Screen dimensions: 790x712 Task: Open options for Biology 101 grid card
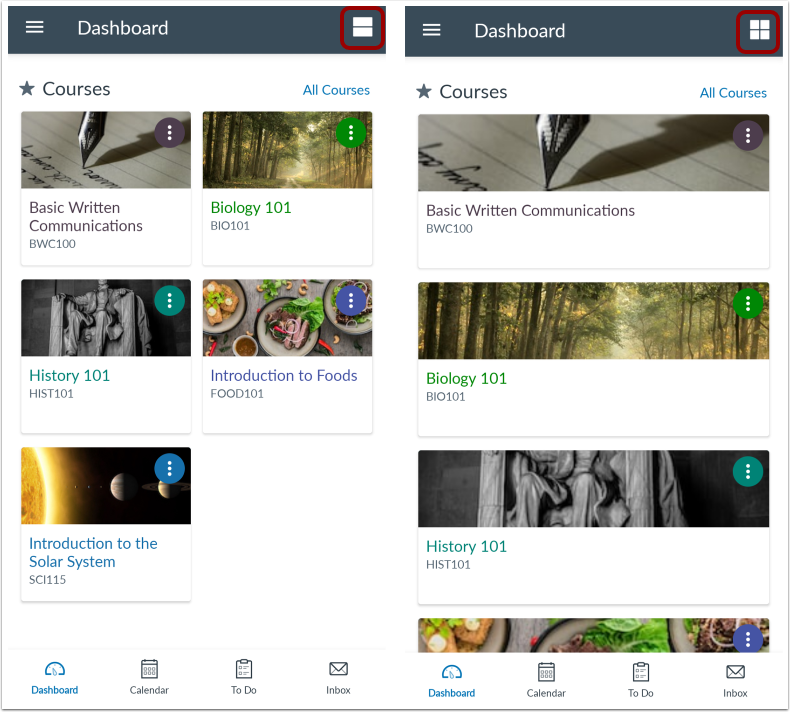tap(351, 133)
